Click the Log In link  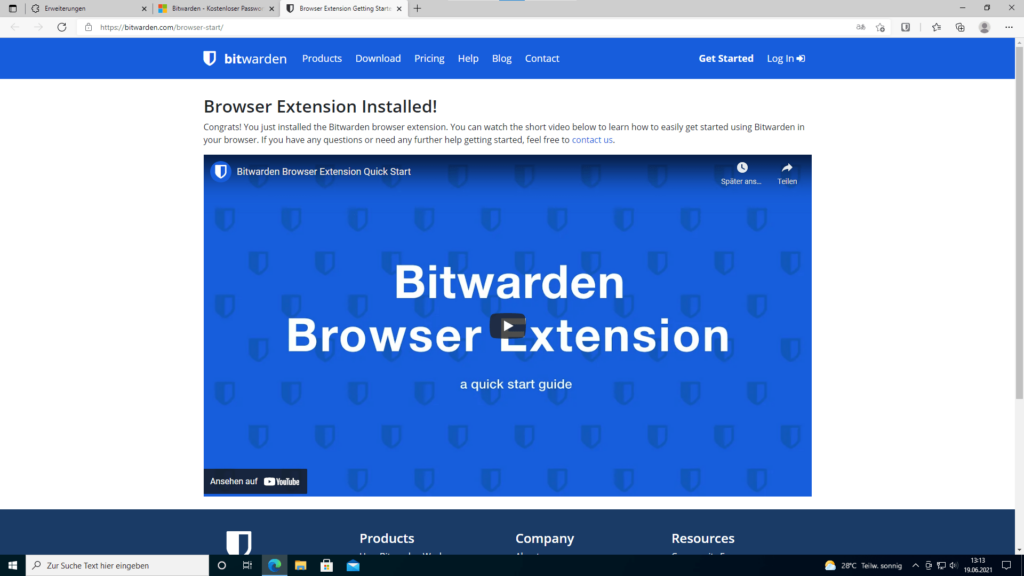[786, 58]
